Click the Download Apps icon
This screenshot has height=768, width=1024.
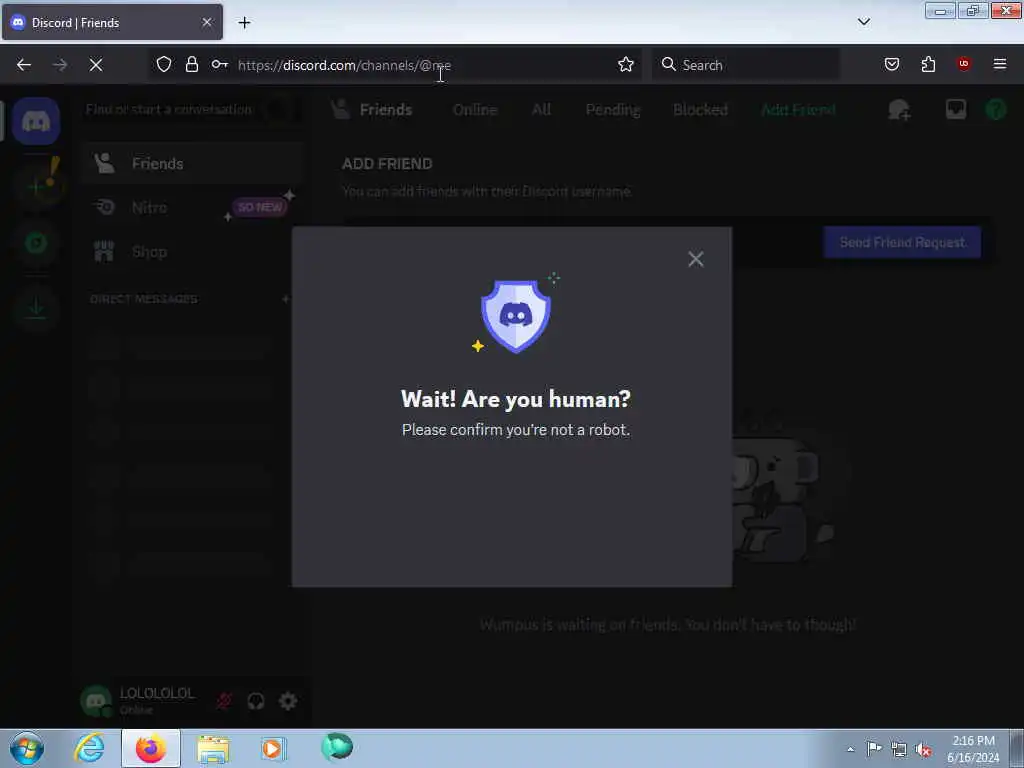(x=37, y=308)
